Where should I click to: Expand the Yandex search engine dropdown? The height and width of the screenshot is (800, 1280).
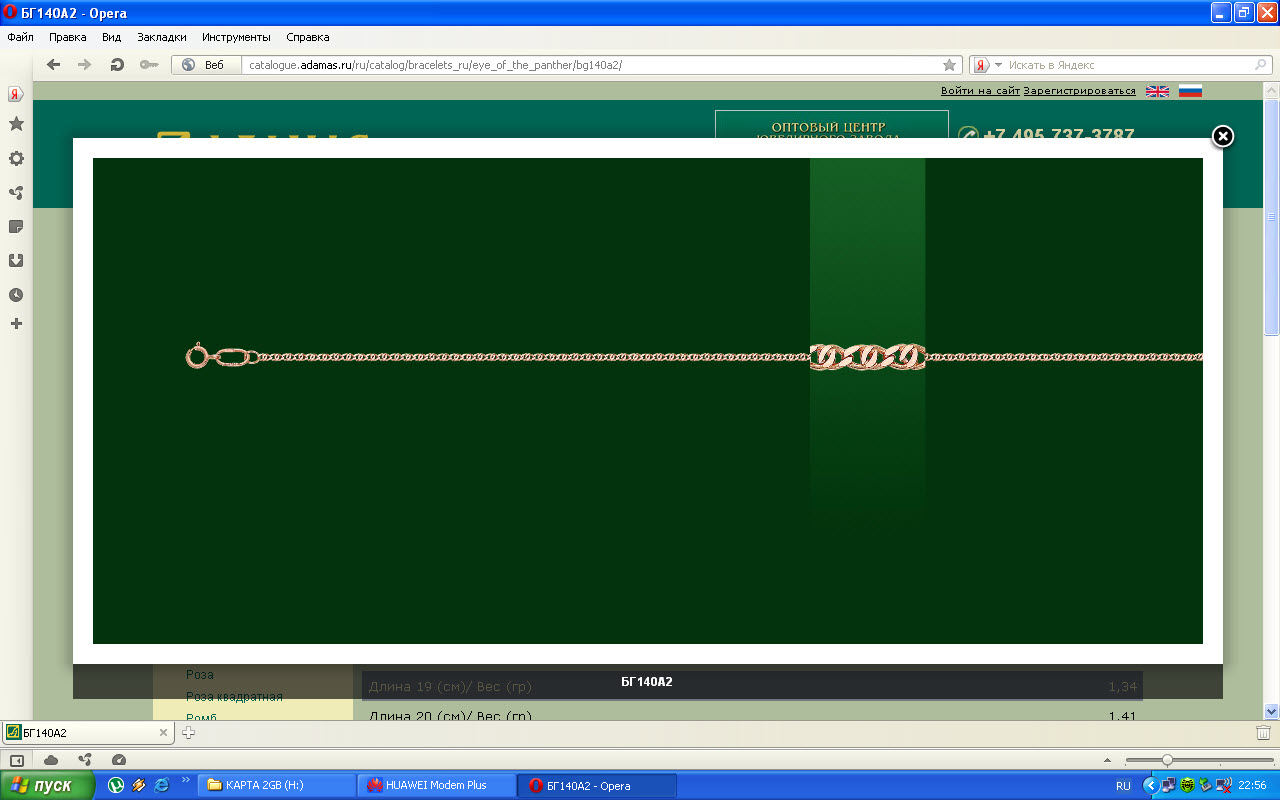pos(998,65)
